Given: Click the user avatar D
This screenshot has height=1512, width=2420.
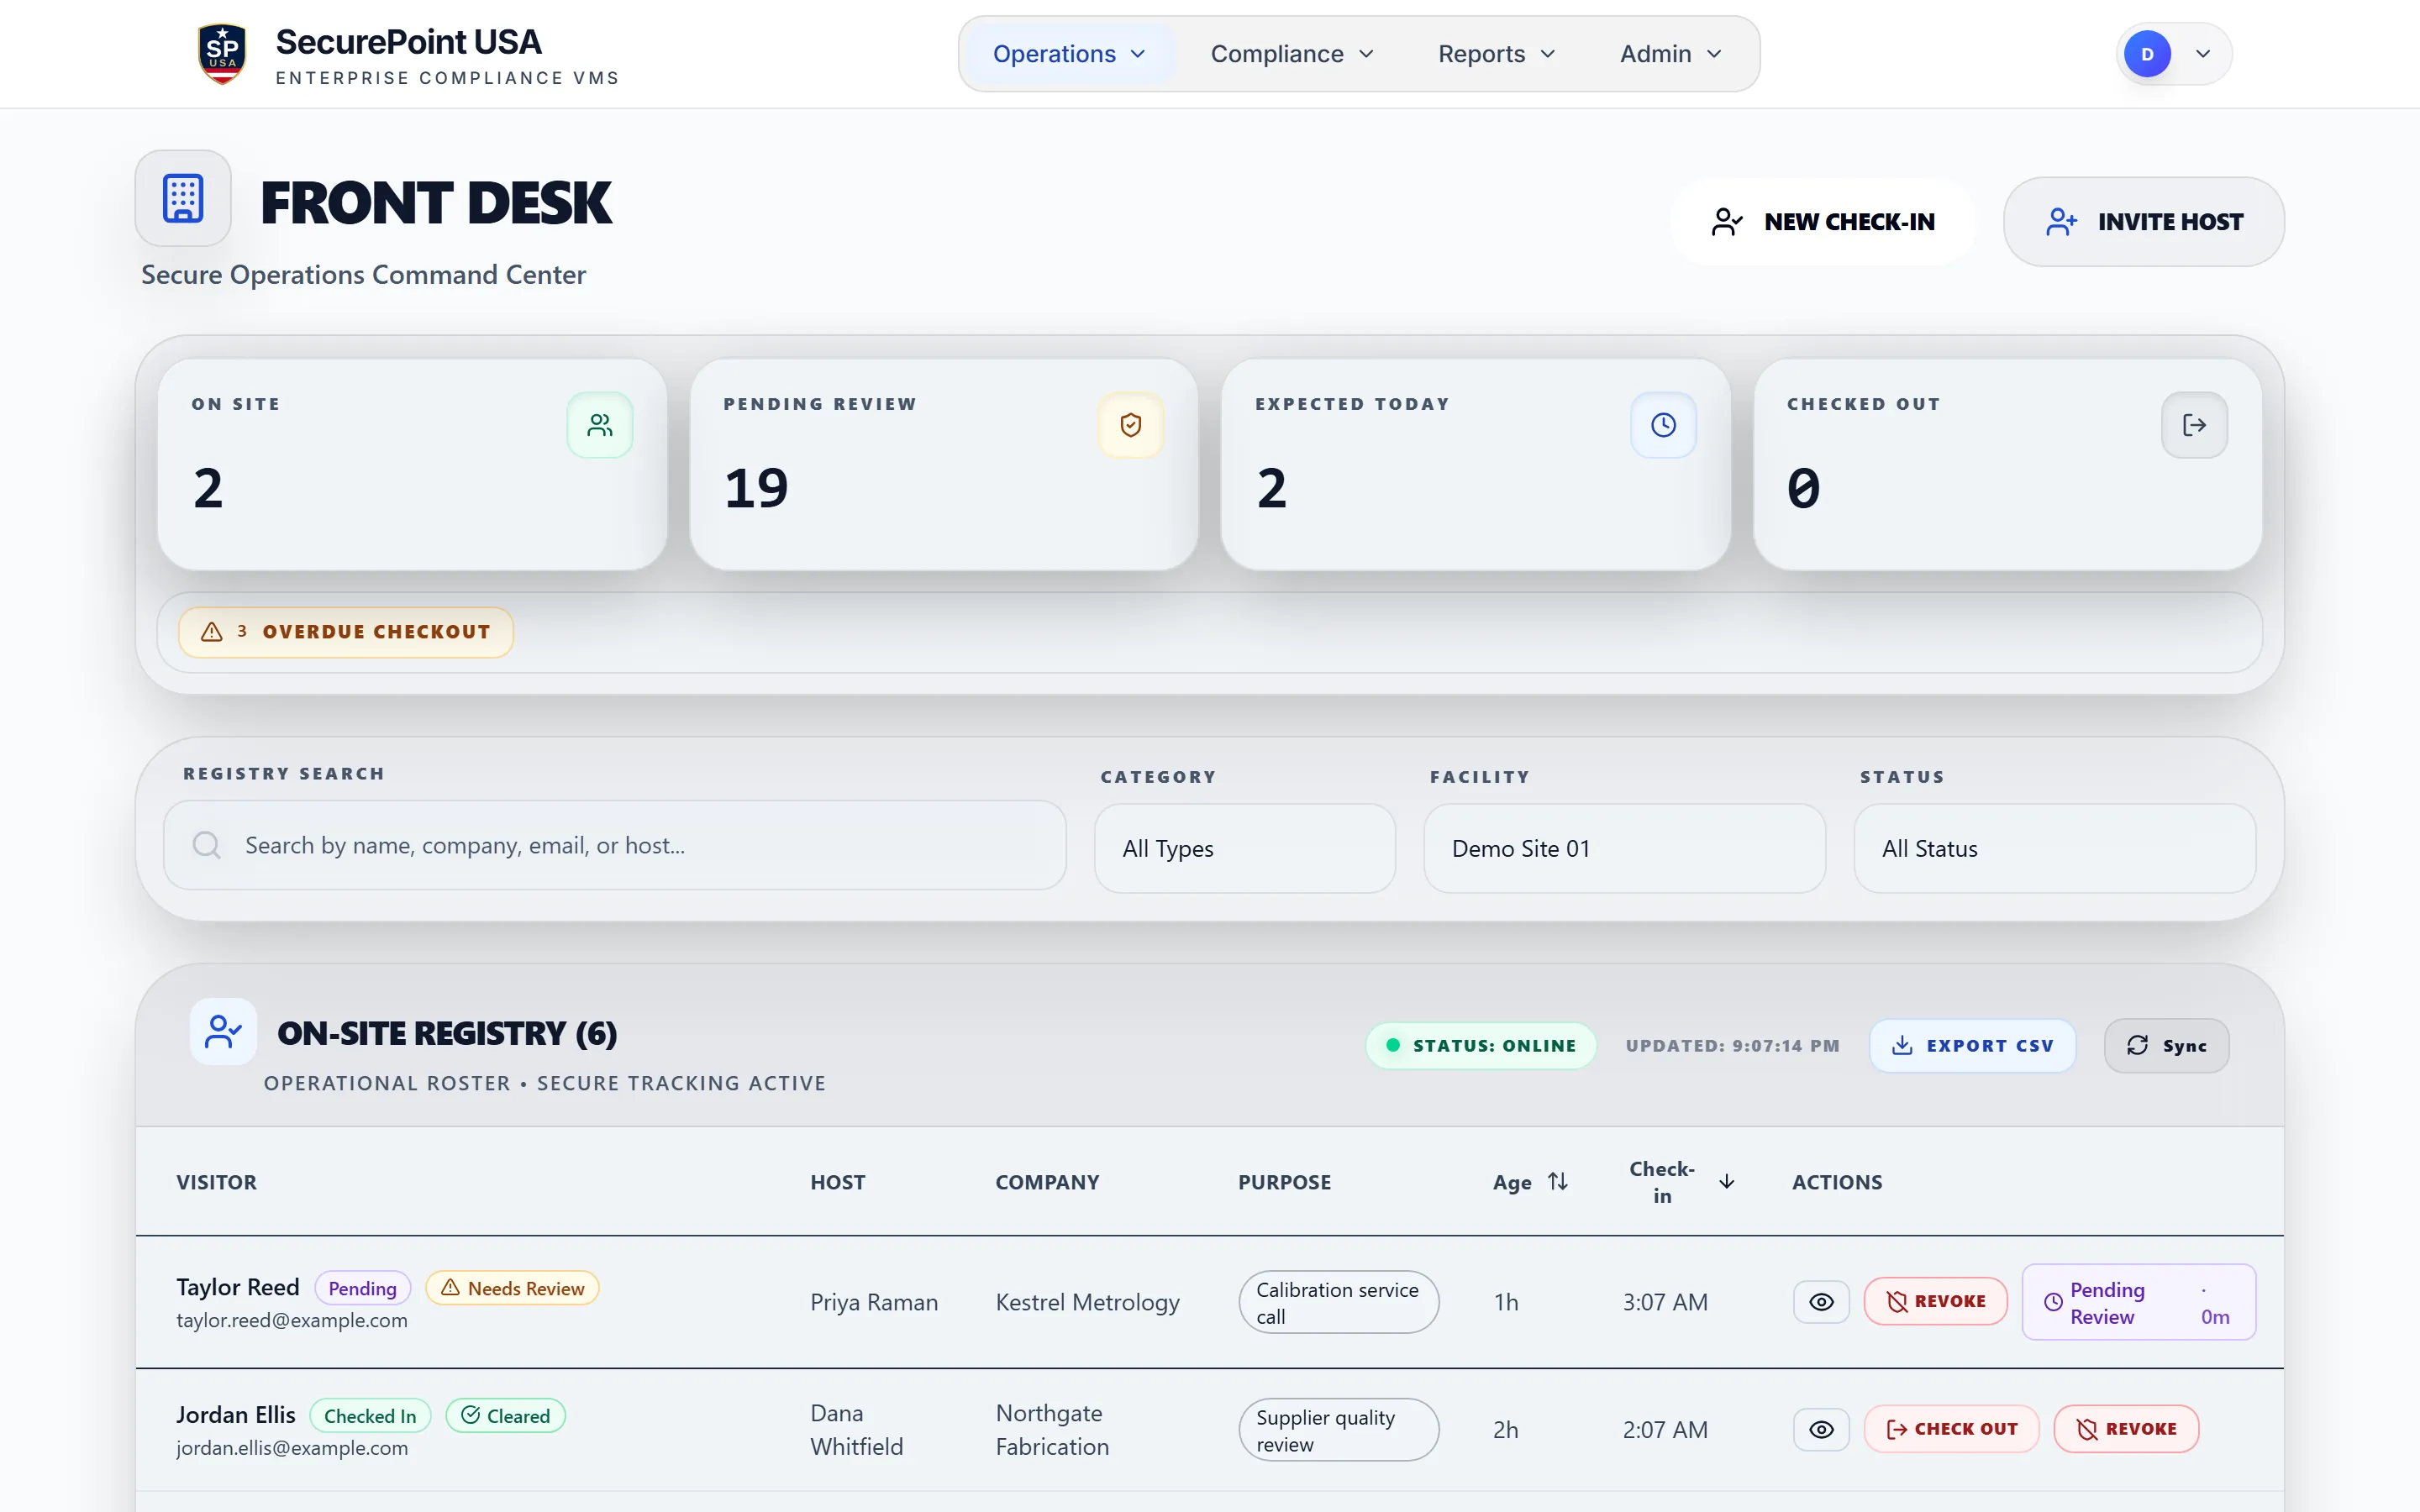Looking at the screenshot, I should click(2147, 54).
